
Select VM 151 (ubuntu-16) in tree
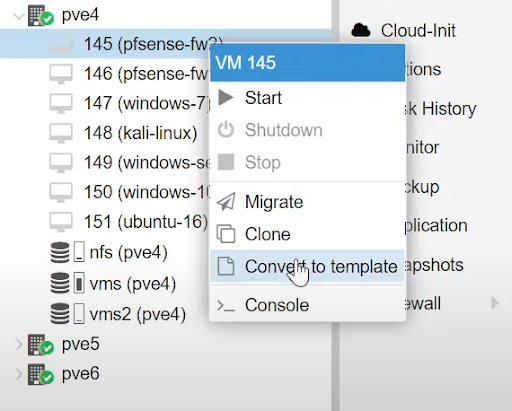click(x=146, y=222)
